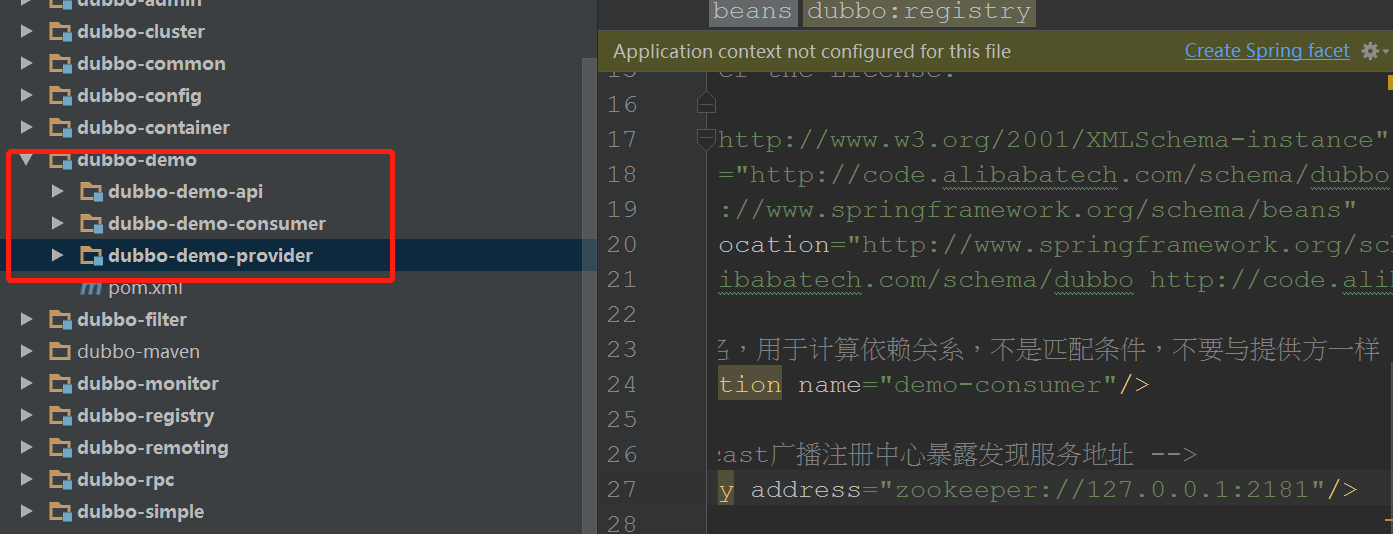Image resolution: width=1393 pixels, height=534 pixels.
Task: Click the dubbo-demo-provider module icon
Action: [92, 256]
